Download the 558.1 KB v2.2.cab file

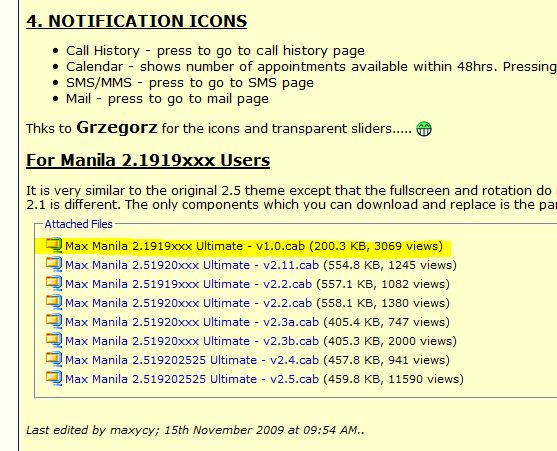(x=188, y=303)
